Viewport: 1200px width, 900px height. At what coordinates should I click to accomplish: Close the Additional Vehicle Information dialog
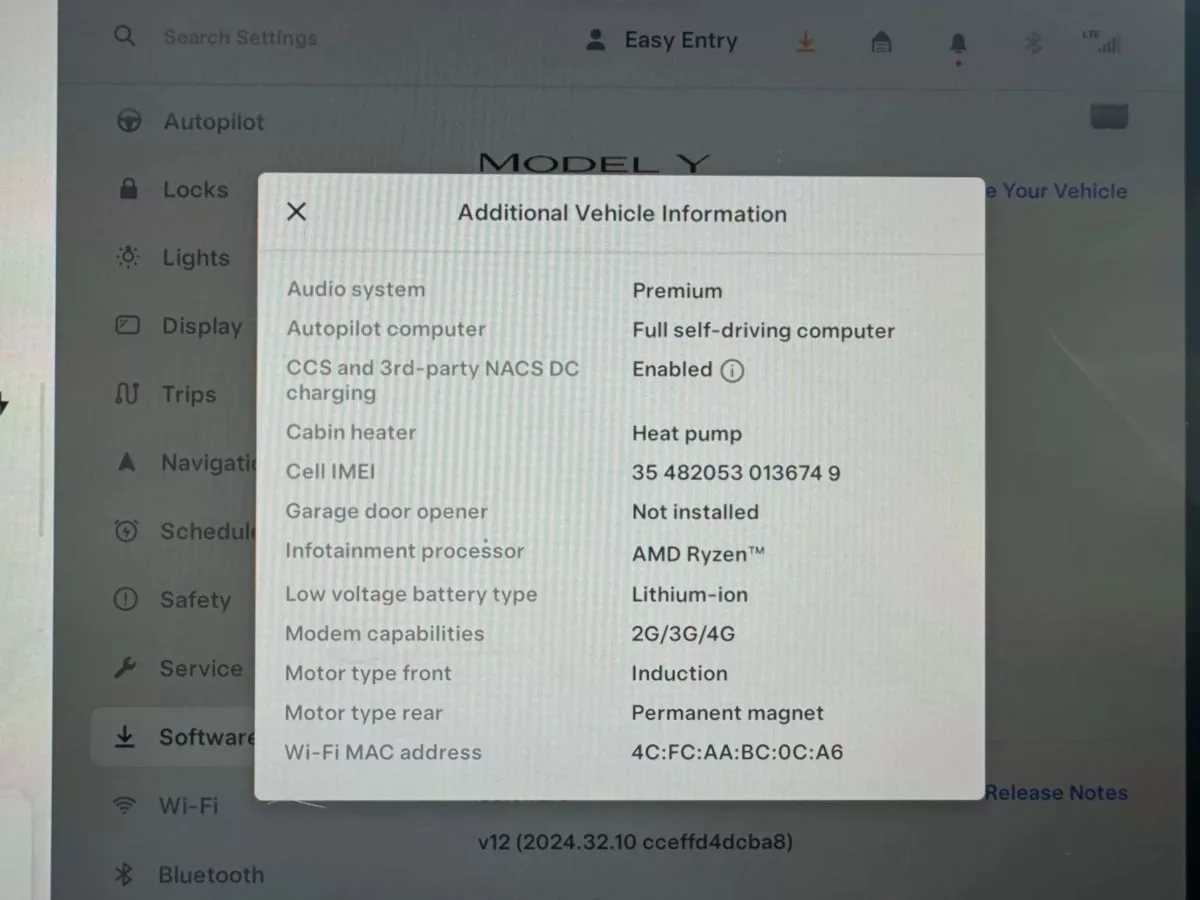[296, 212]
